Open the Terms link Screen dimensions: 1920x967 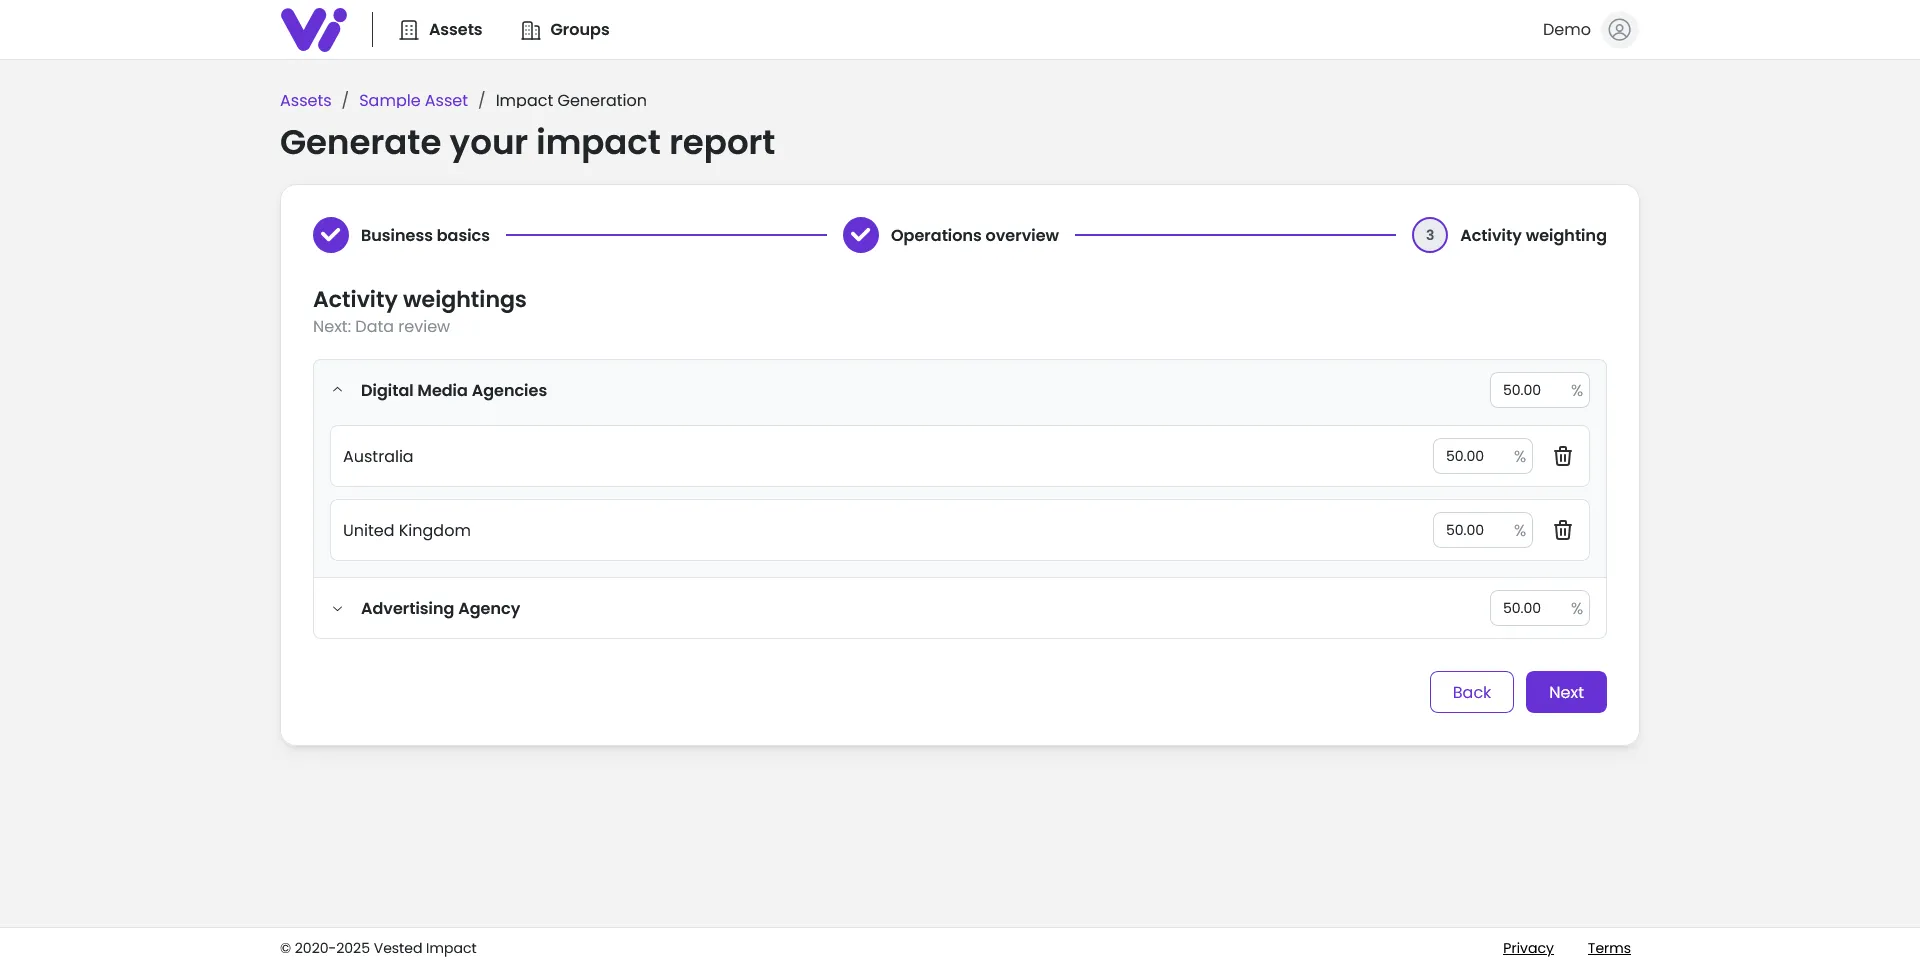1609,948
